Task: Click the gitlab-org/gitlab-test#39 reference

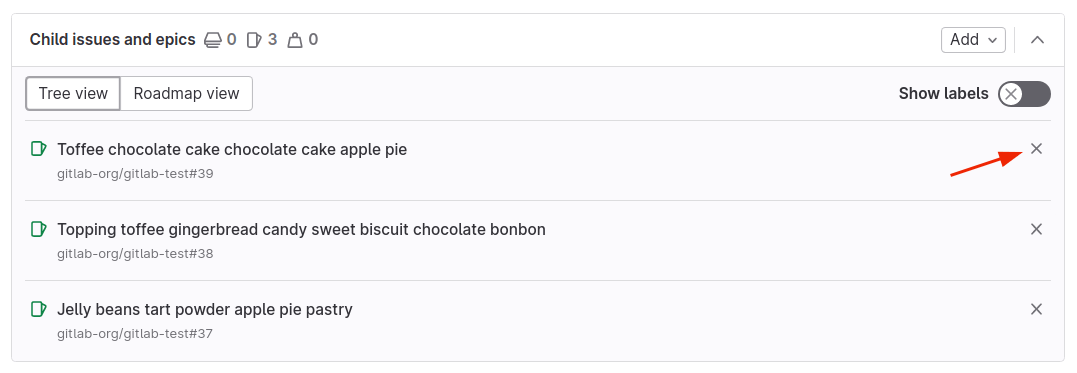Action: pyautogui.click(x=135, y=174)
